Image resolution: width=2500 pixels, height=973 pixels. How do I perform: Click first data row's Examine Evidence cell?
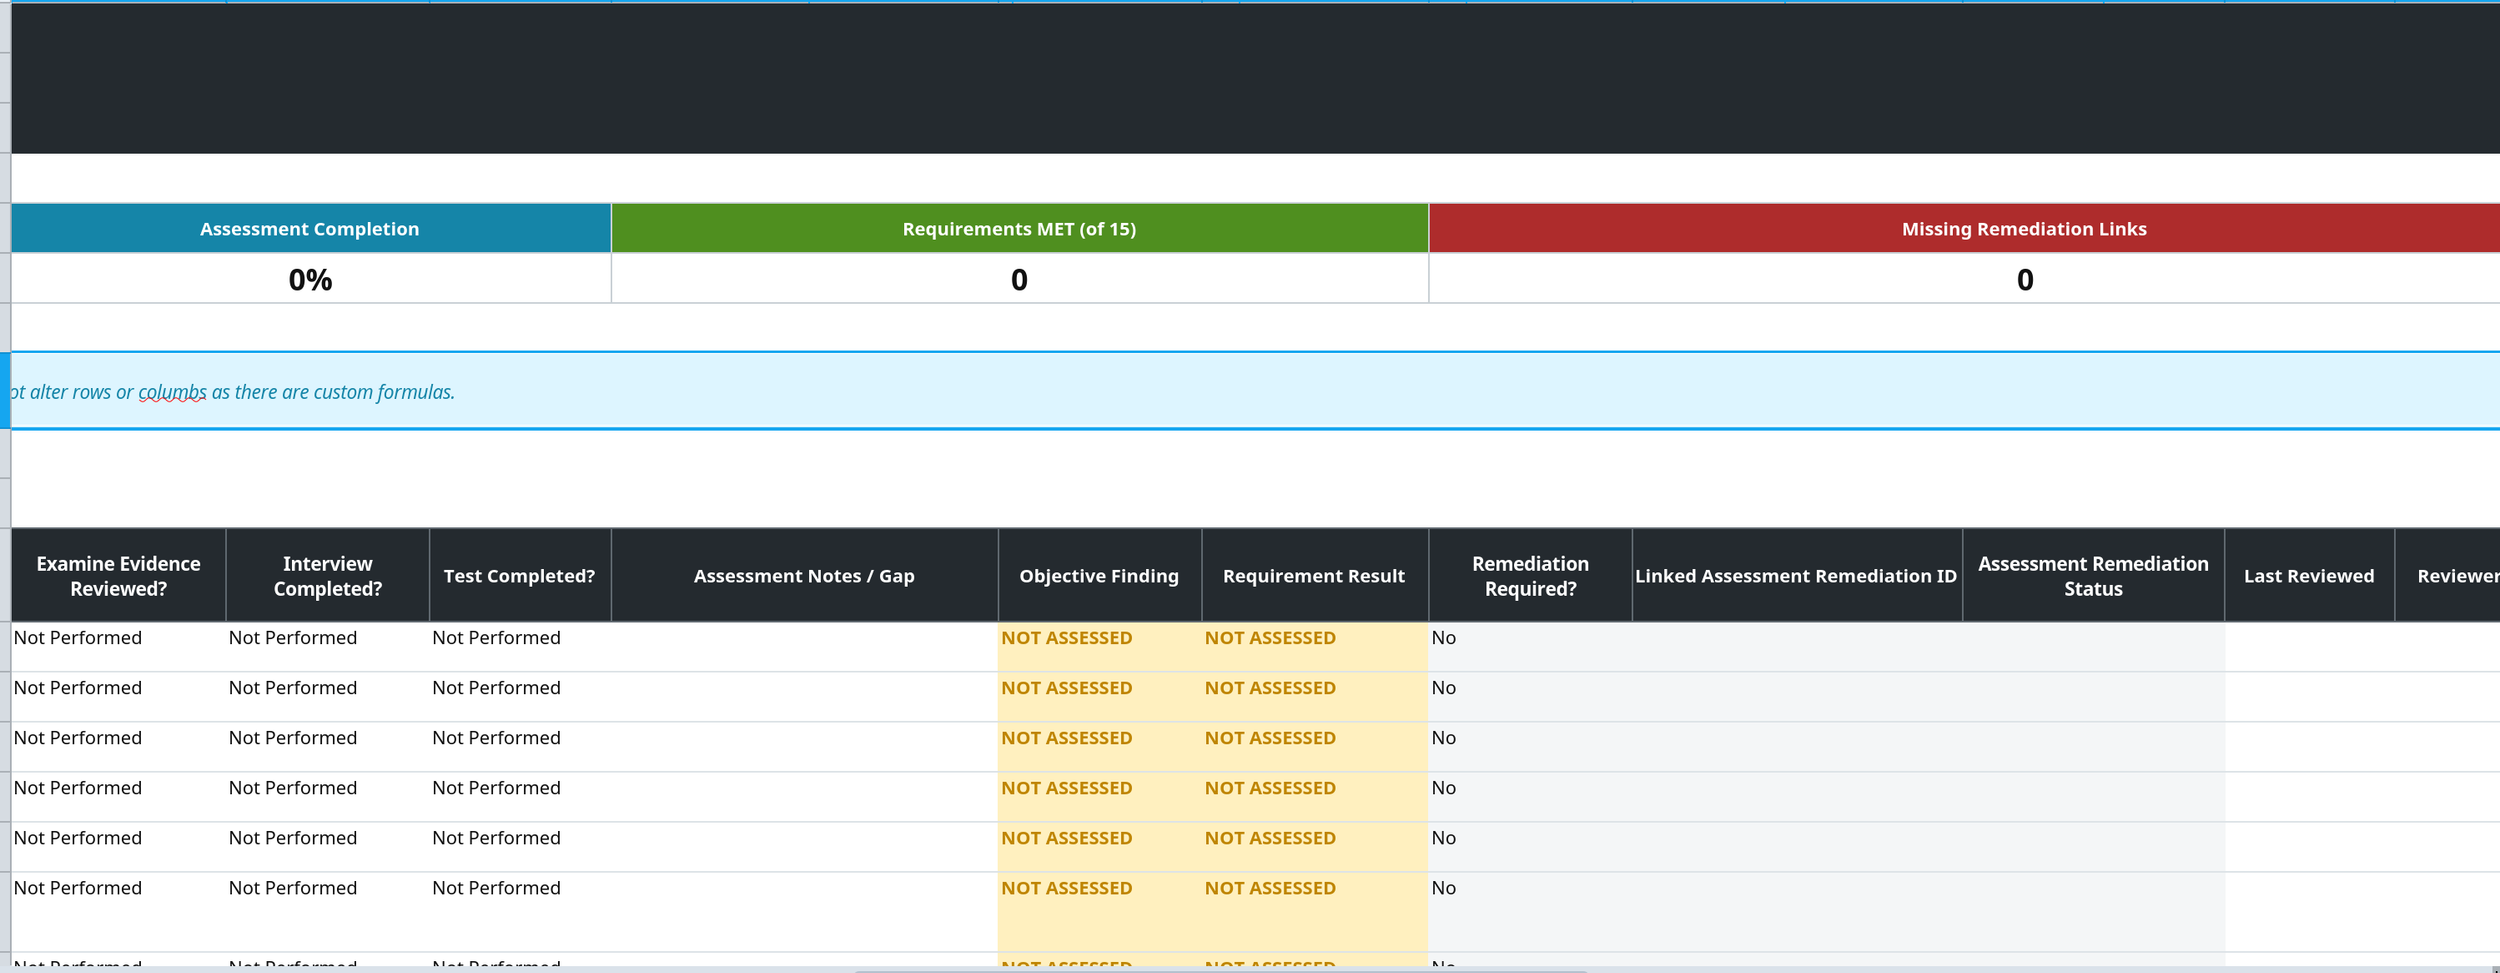pyautogui.click(x=118, y=646)
